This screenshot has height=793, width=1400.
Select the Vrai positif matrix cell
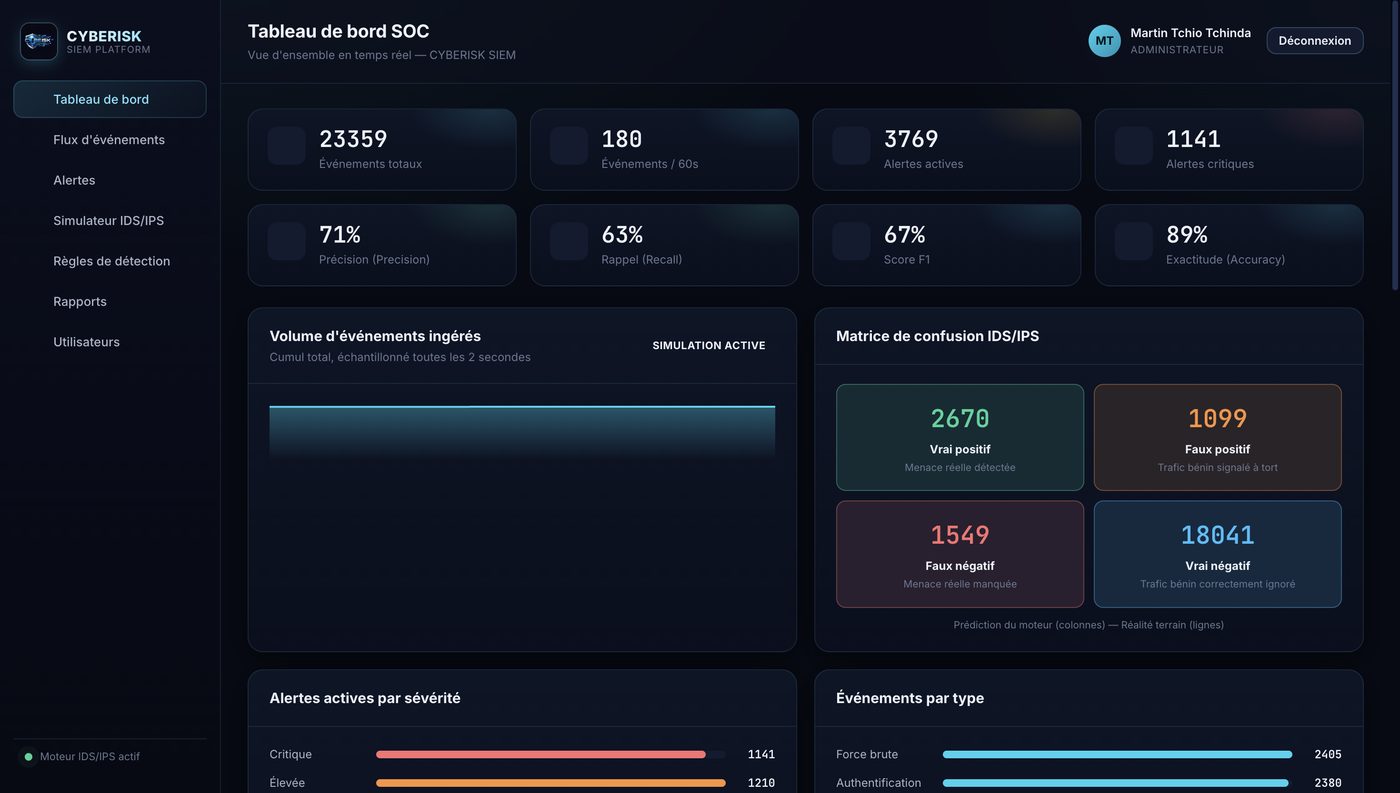tap(960, 438)
